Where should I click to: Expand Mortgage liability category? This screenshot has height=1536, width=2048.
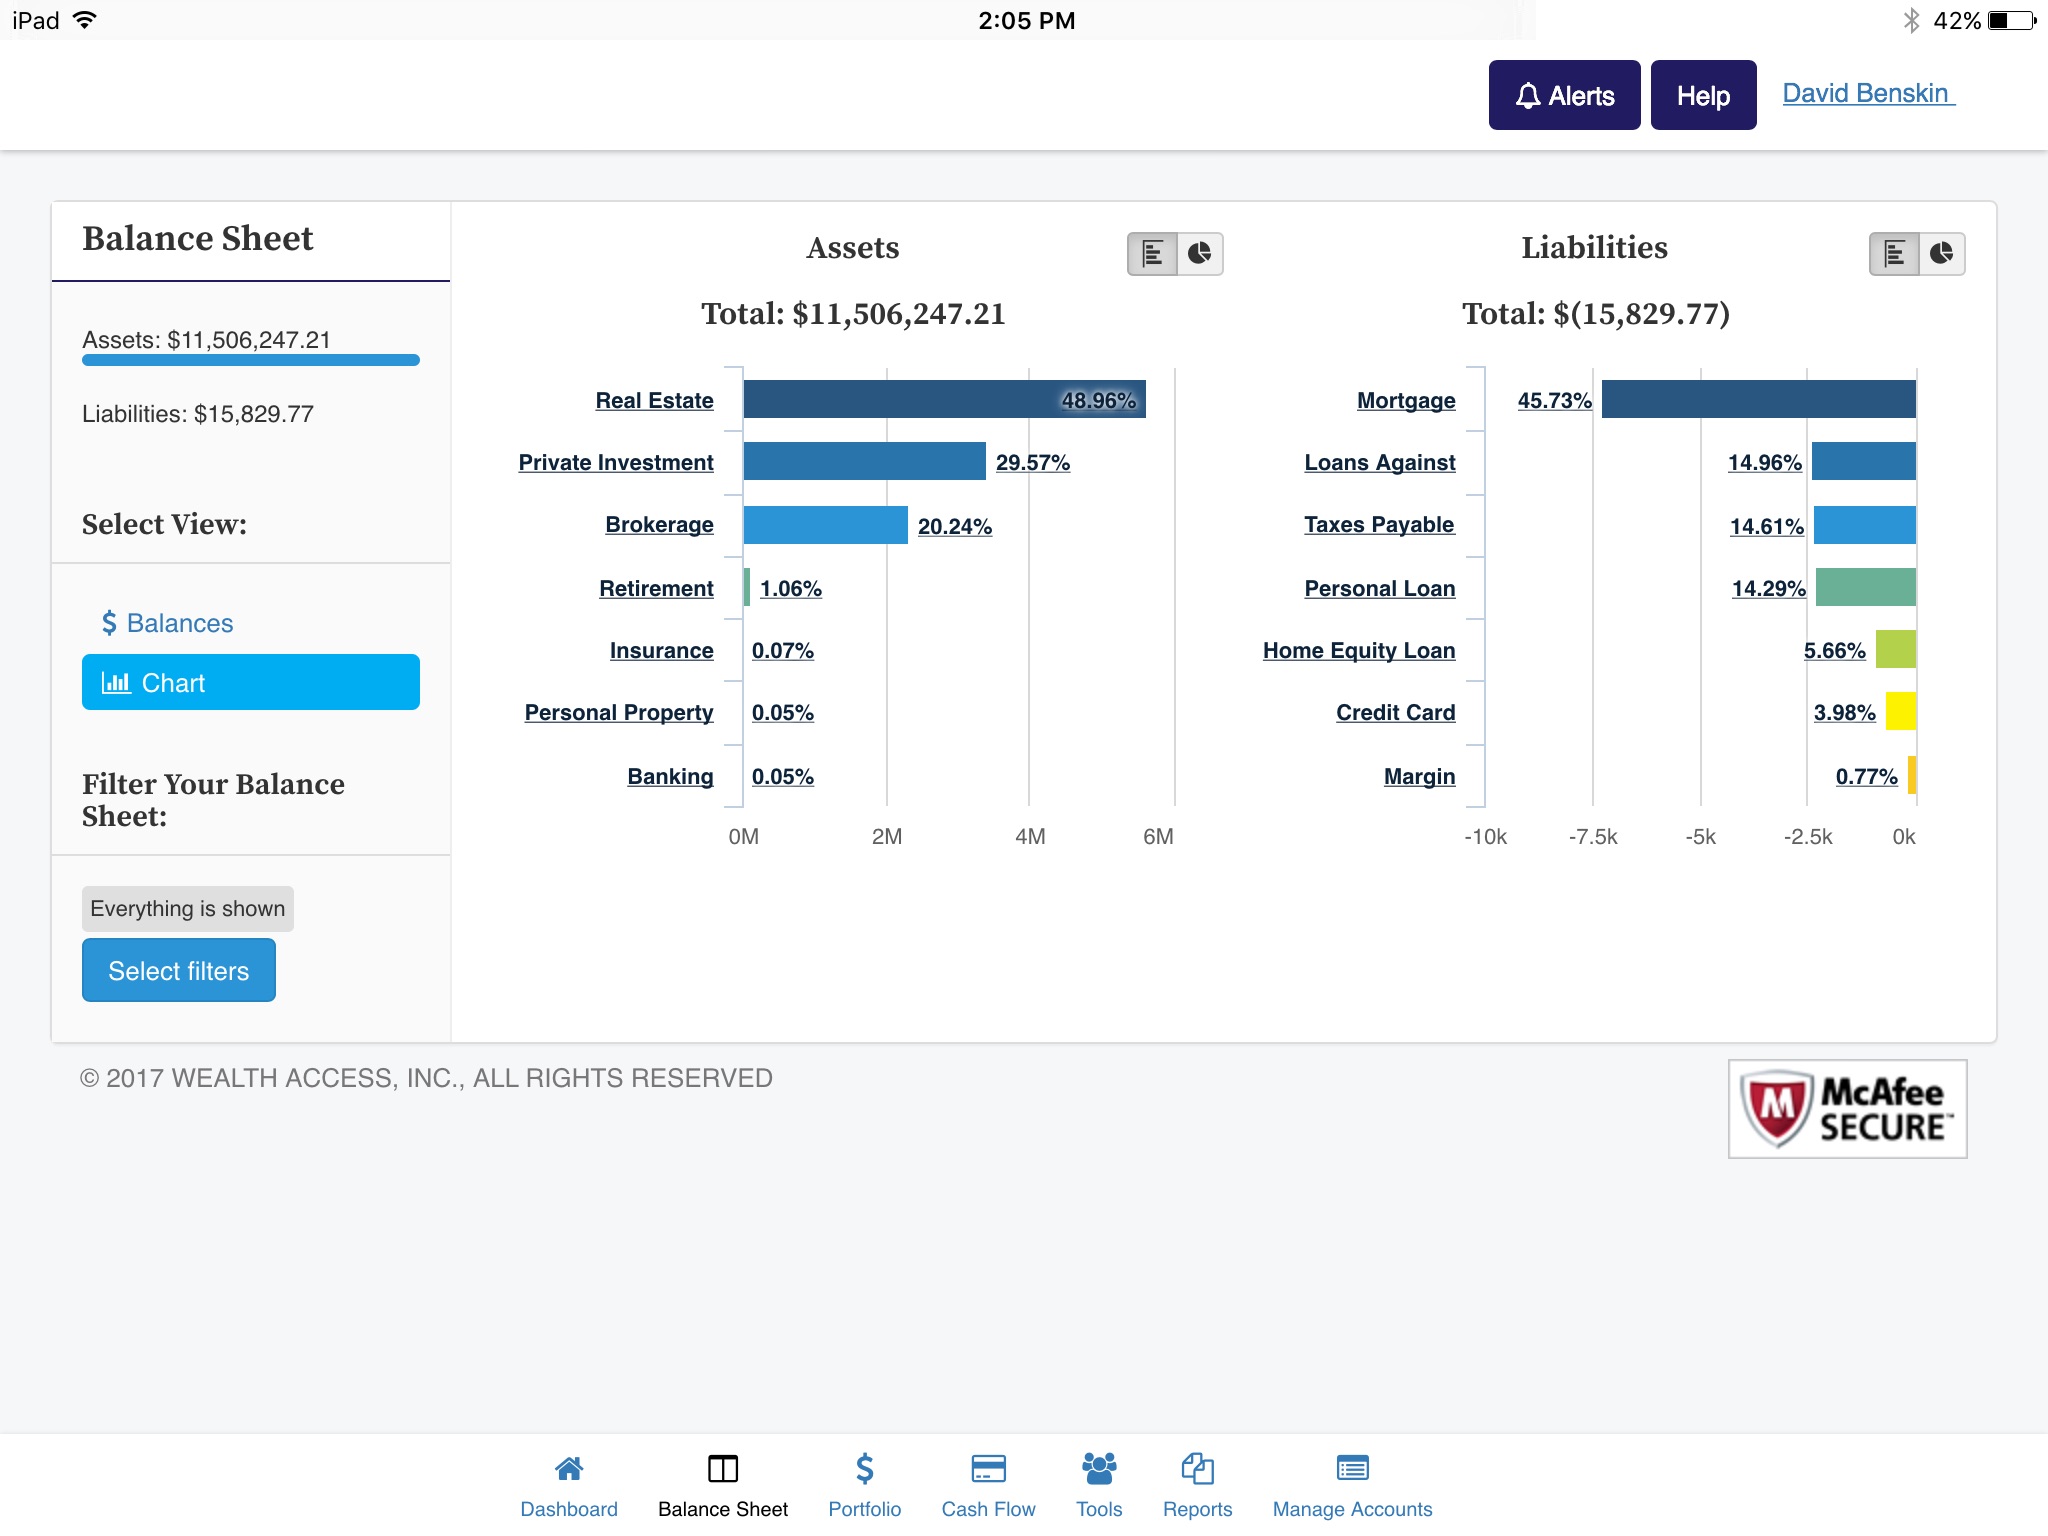point(1403,402)
